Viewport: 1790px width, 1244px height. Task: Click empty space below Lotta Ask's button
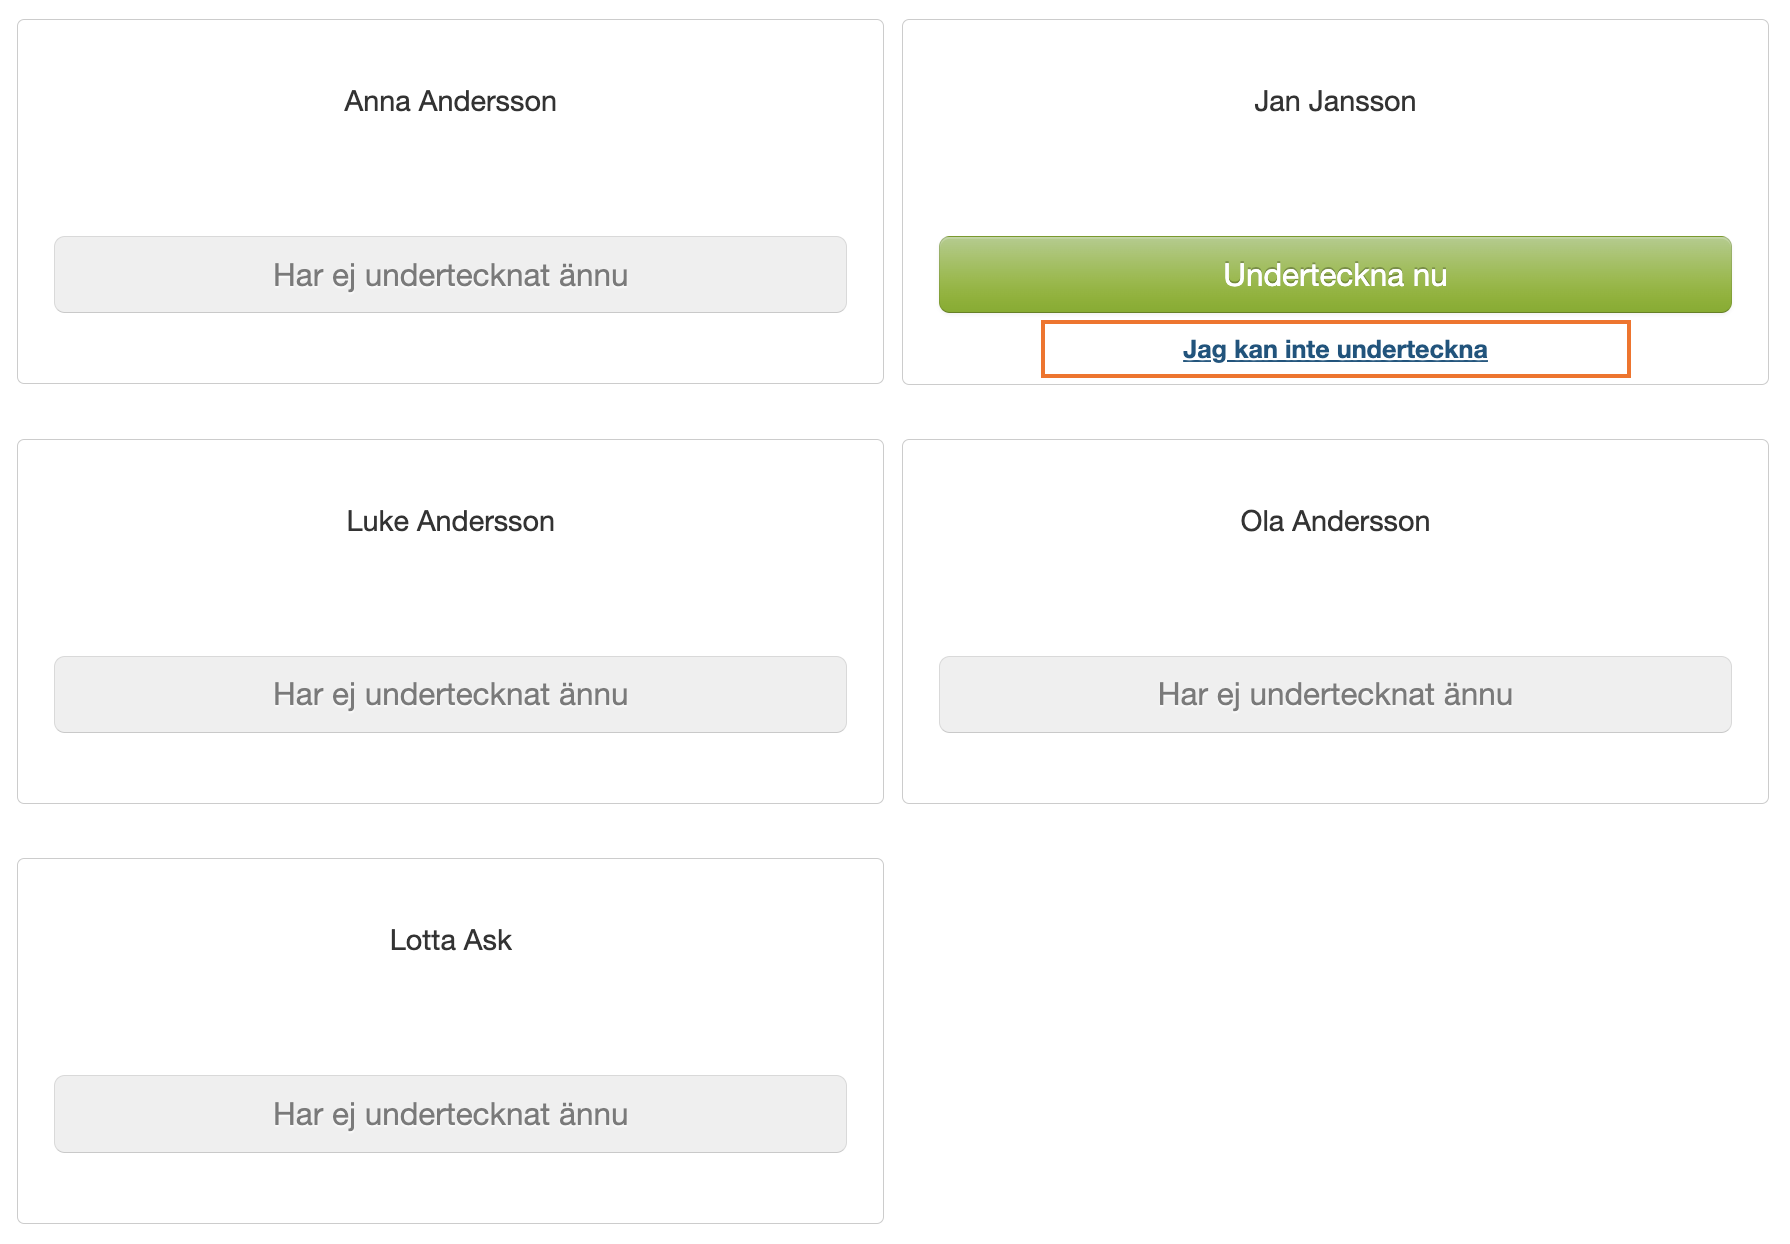(450, 1188)
